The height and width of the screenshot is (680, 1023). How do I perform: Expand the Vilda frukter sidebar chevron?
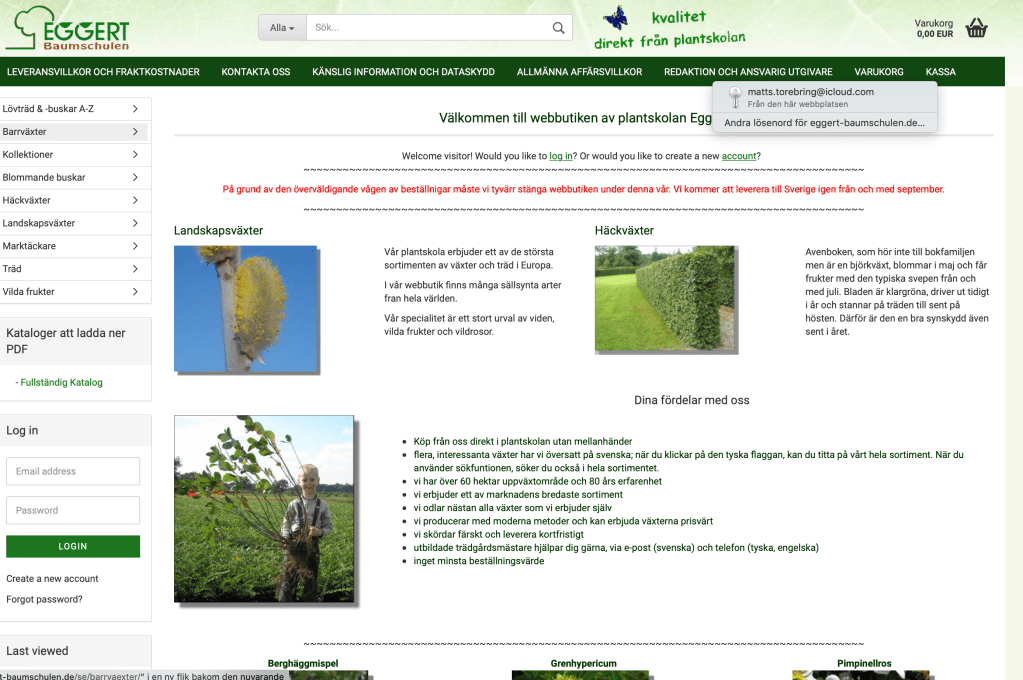coord(135,292)
